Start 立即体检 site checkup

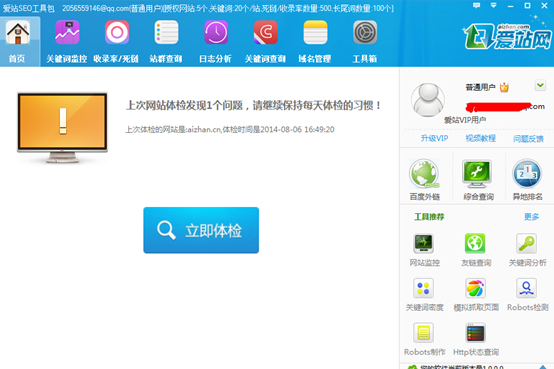click(201, 230)
